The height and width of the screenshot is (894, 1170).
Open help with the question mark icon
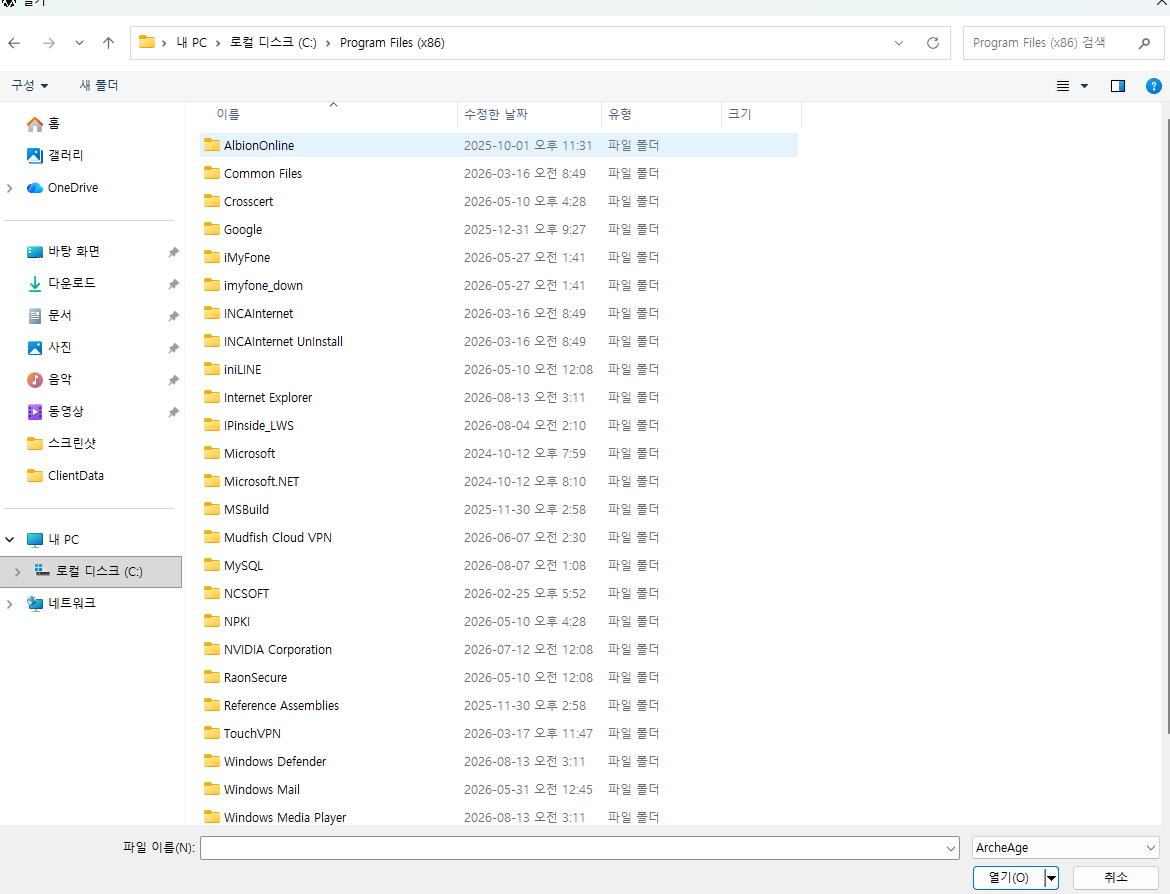click(x=1154, y=87)
